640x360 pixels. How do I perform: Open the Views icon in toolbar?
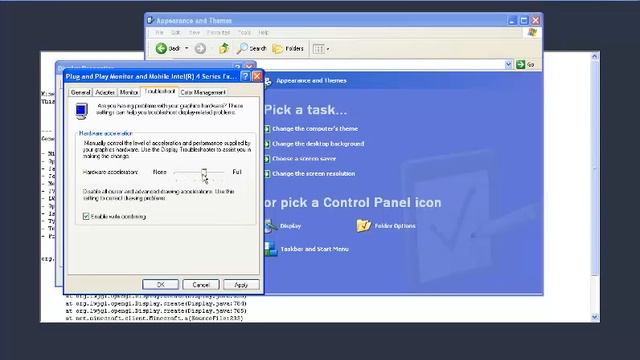[x=318, y=49]
